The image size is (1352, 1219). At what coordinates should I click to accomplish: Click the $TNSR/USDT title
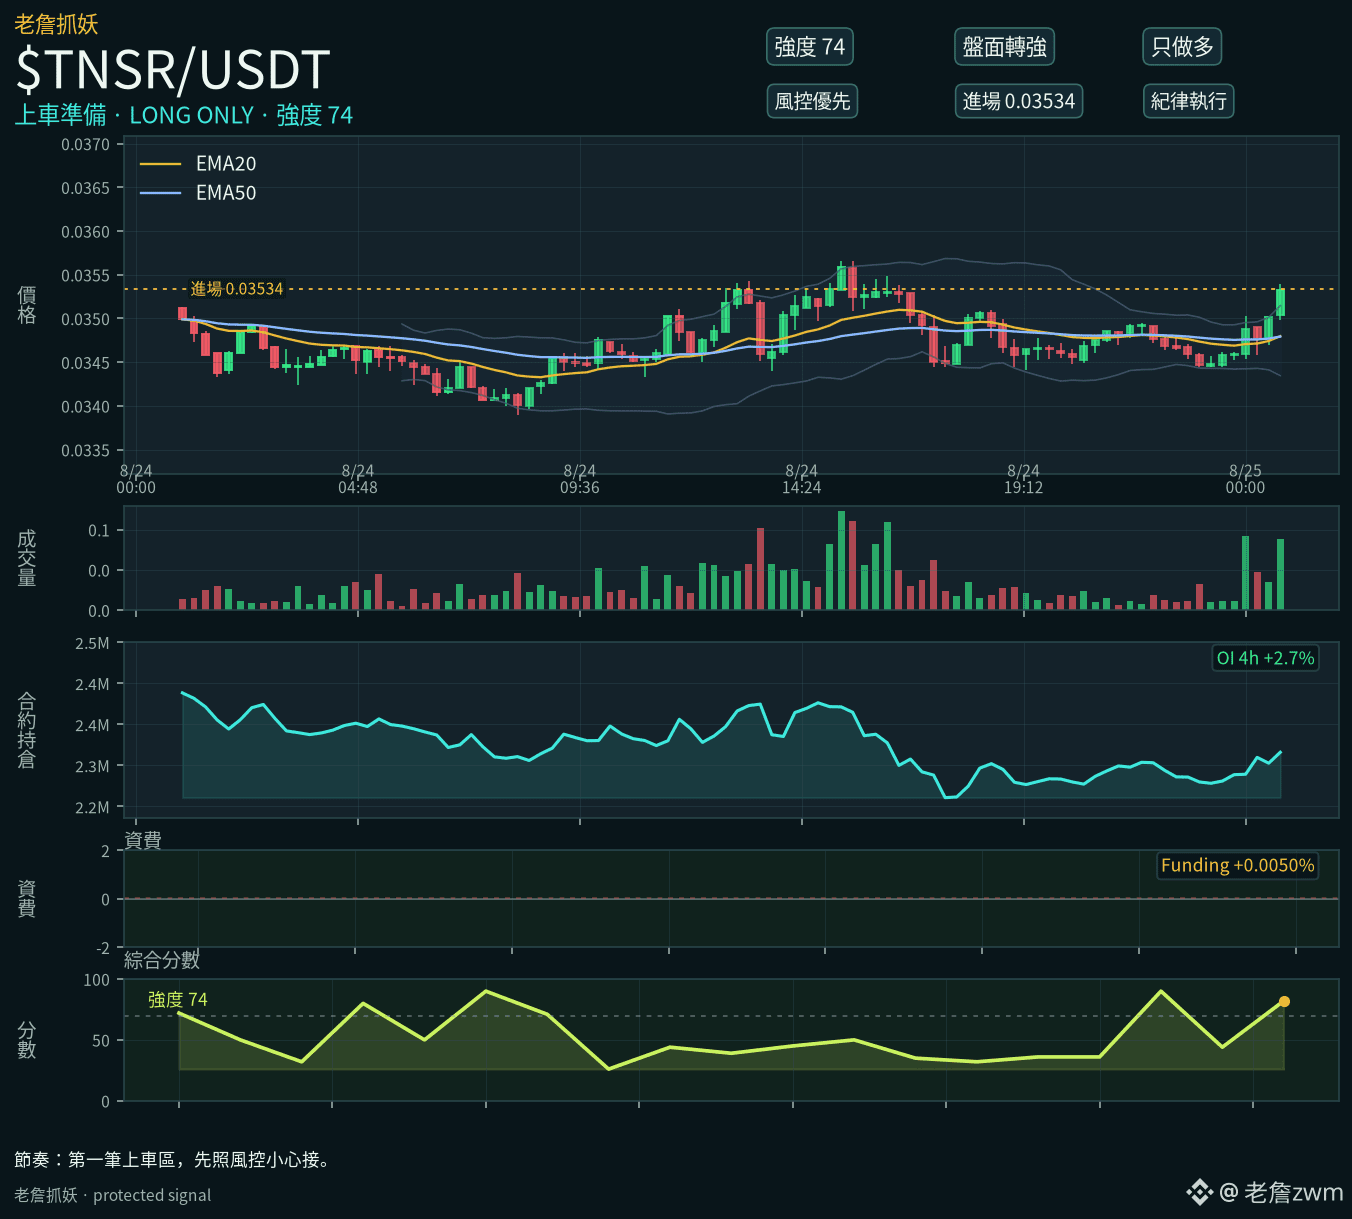pyautogui.click(x=173, y=70)
